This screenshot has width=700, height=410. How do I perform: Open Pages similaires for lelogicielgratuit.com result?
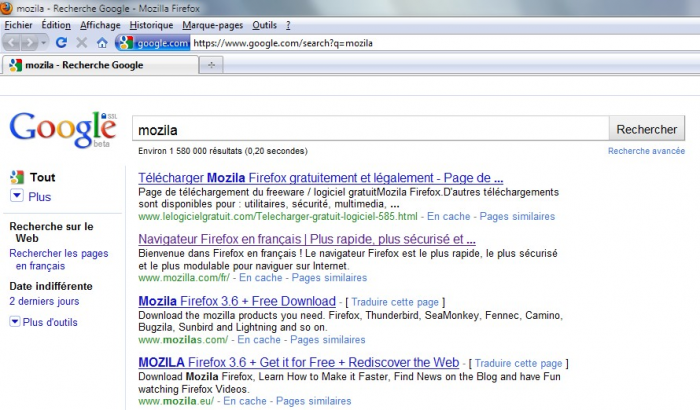point(517,216)
